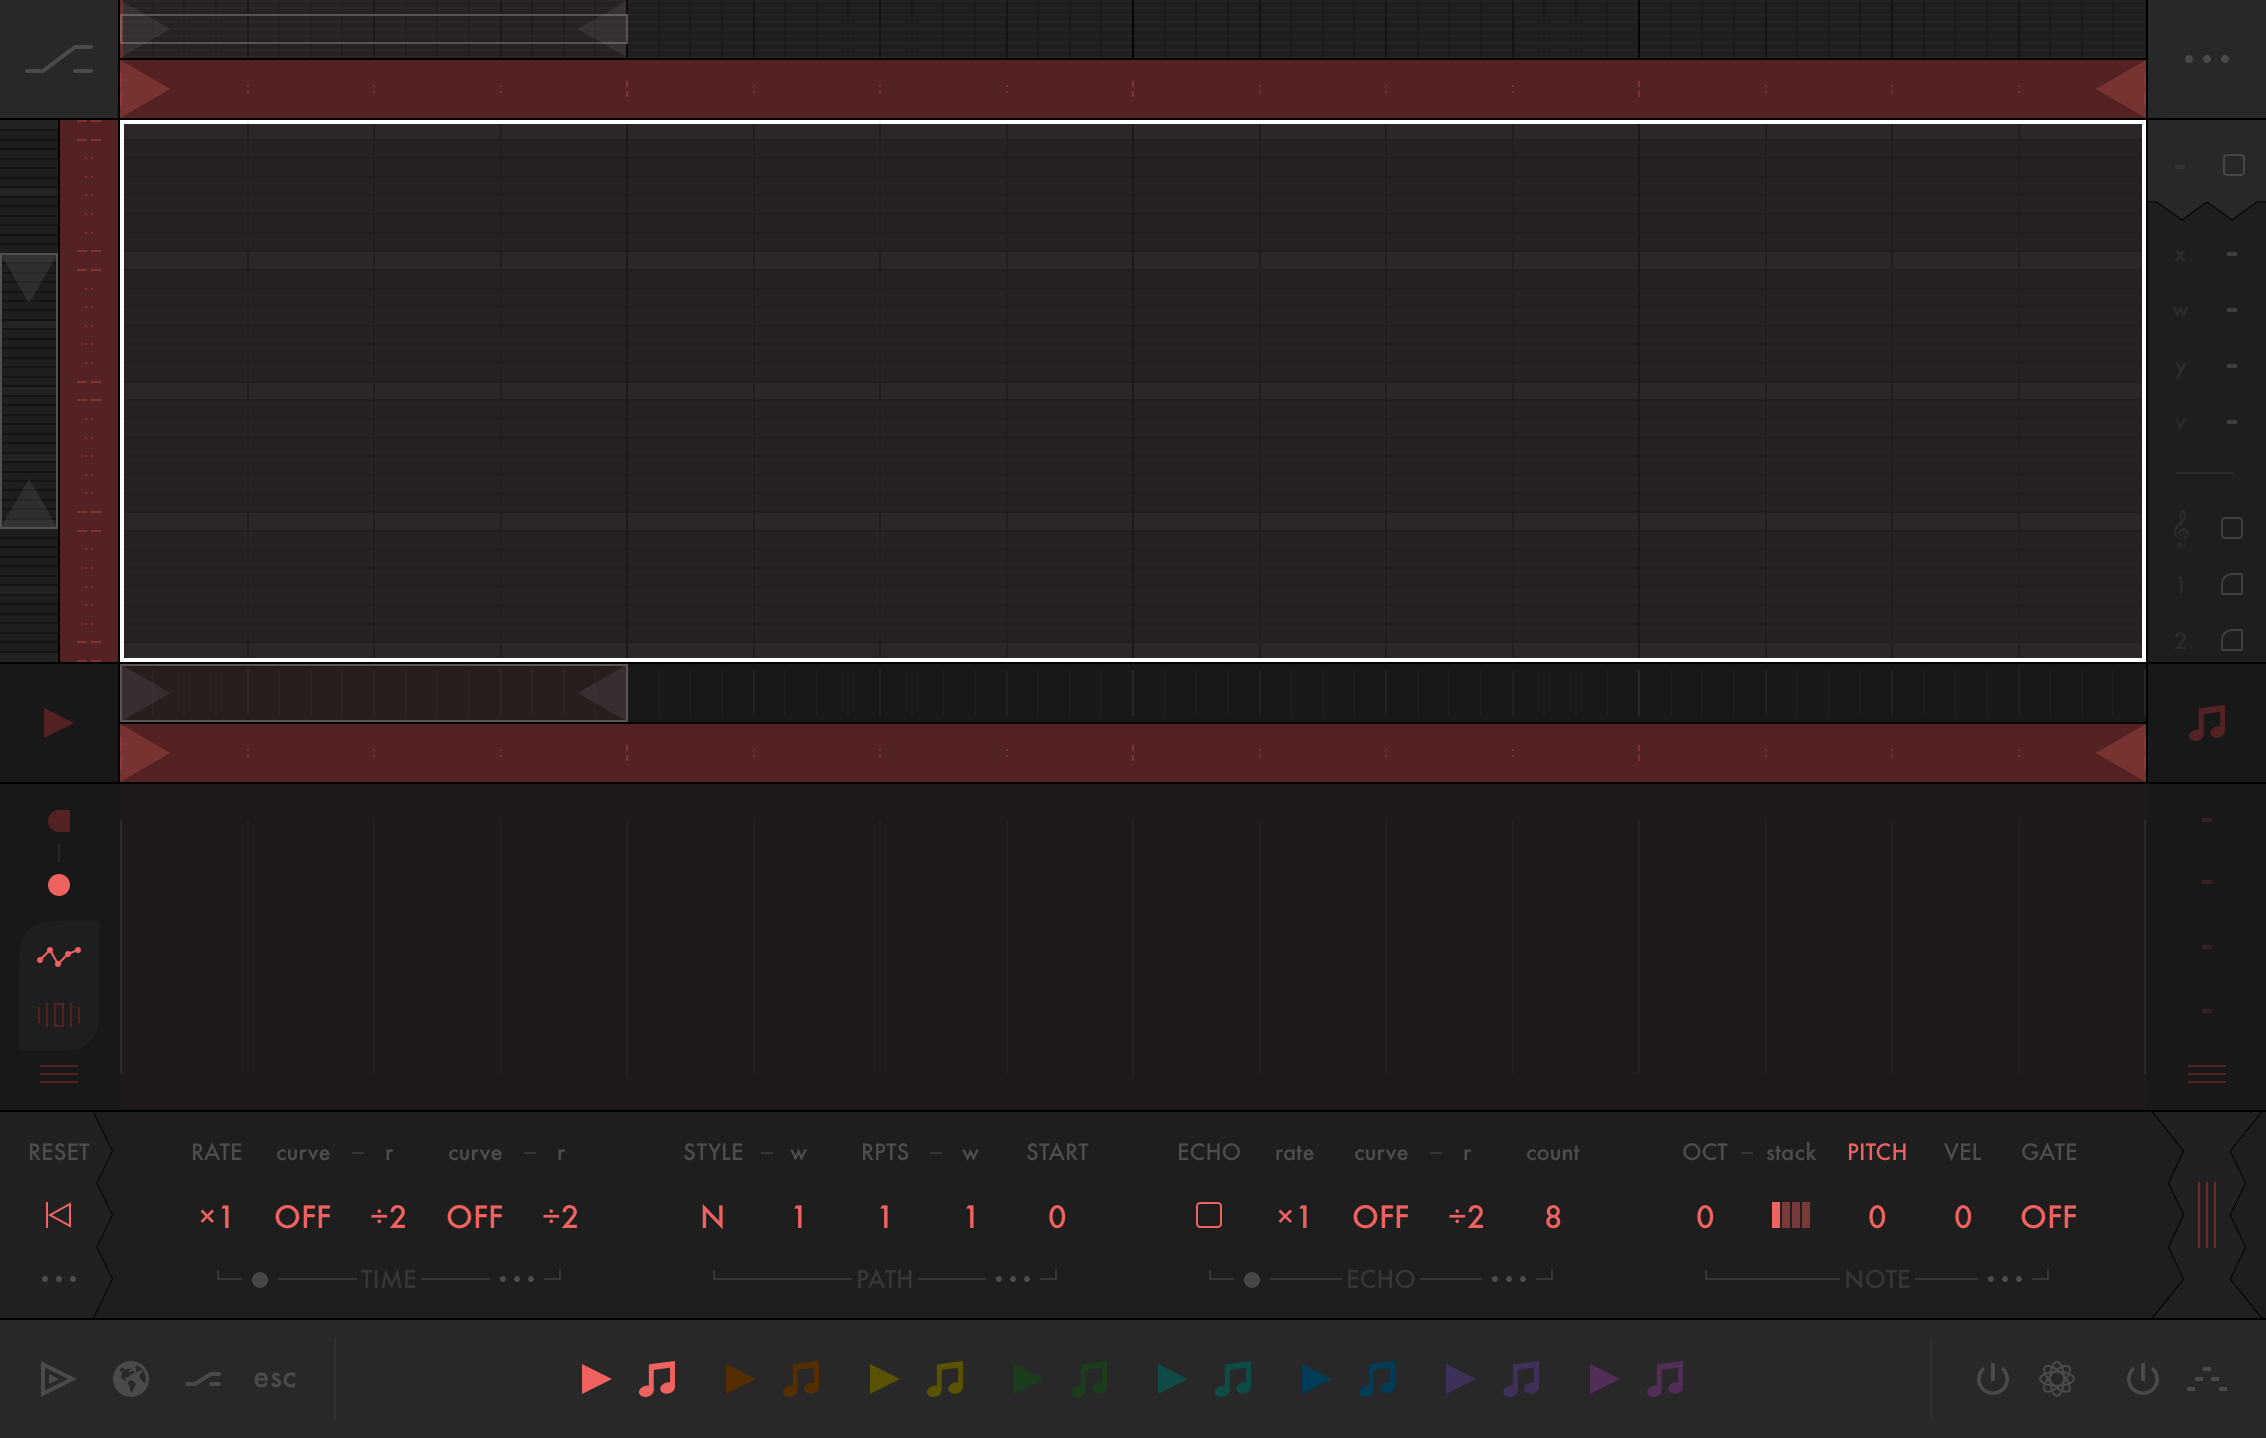Image resolution: width=2266 pixels, height=1438 pixels.
Task: Toggle the left power button
Action: [1992, 1379]
